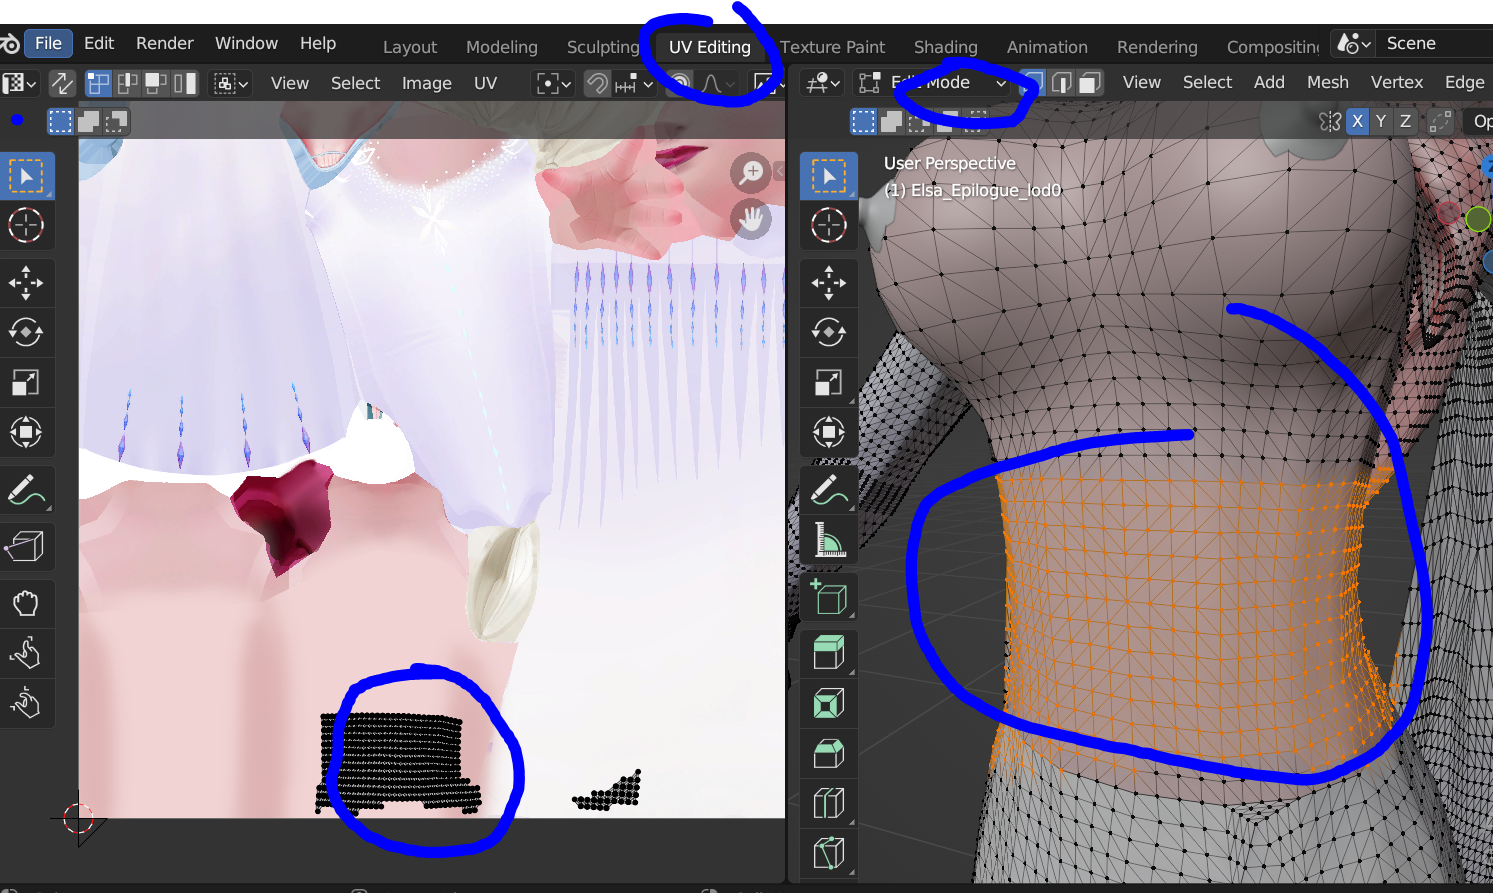Screen dimensions: 1493x893
Task: Choose the UV editor Move tool
Action: (x=26, y=283)
